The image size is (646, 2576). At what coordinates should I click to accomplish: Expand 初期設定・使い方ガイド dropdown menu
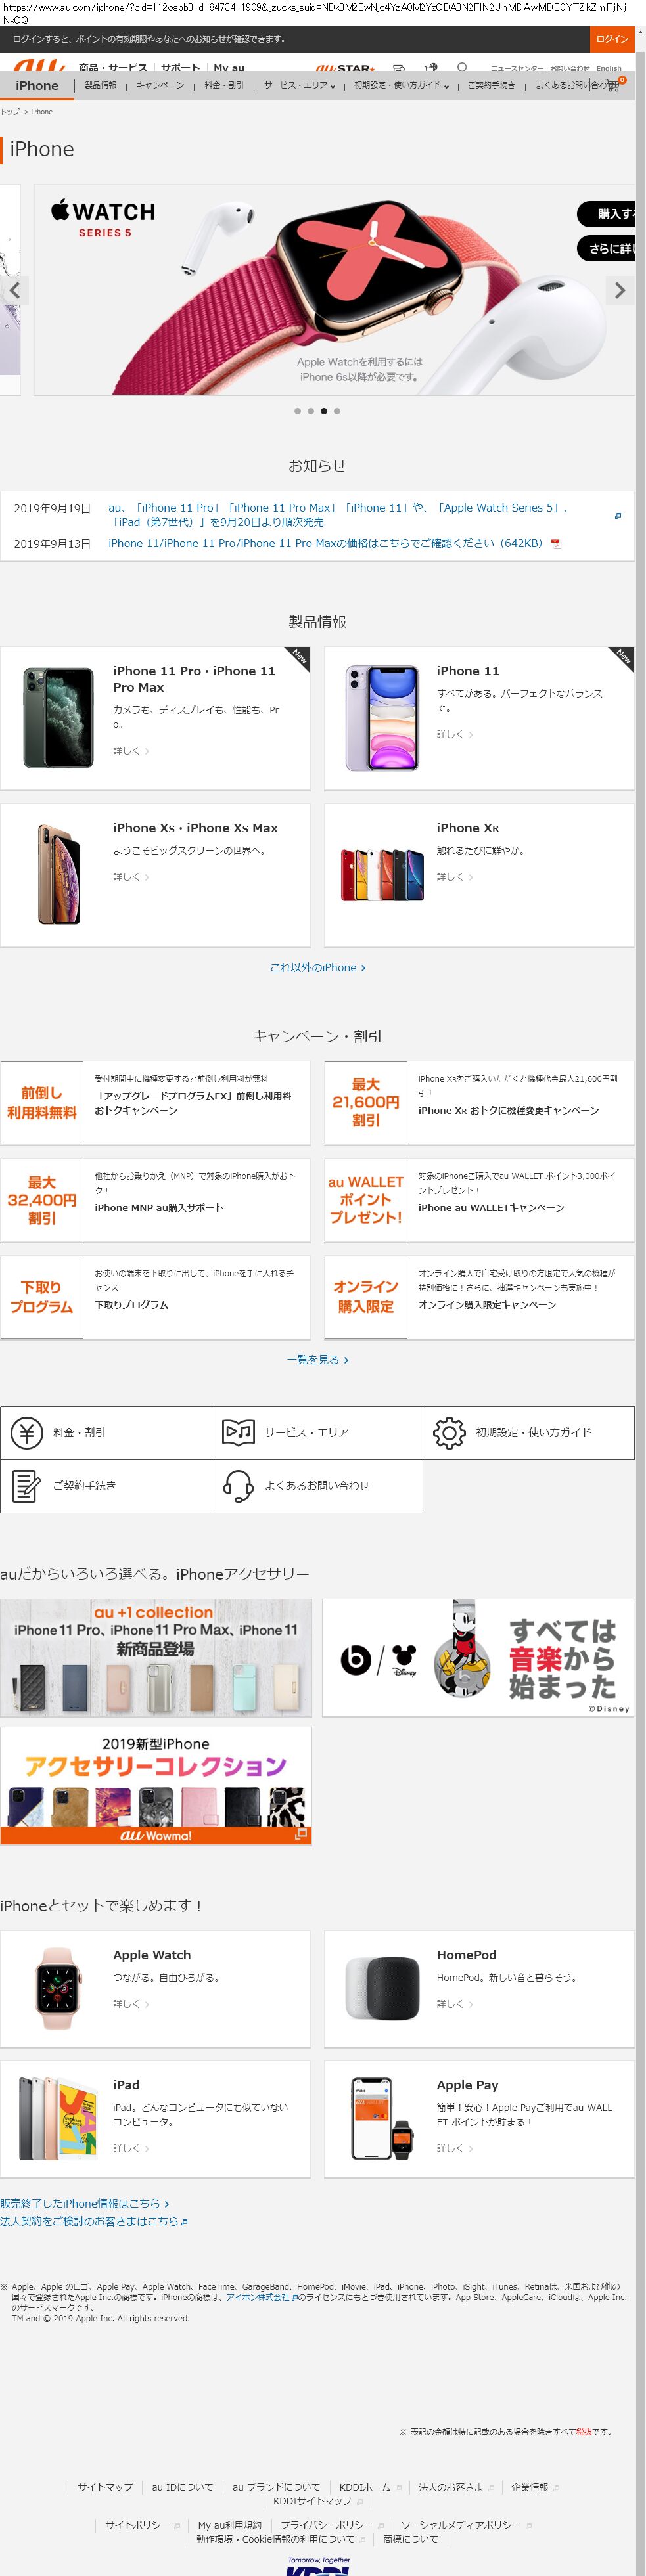point(401,85)
